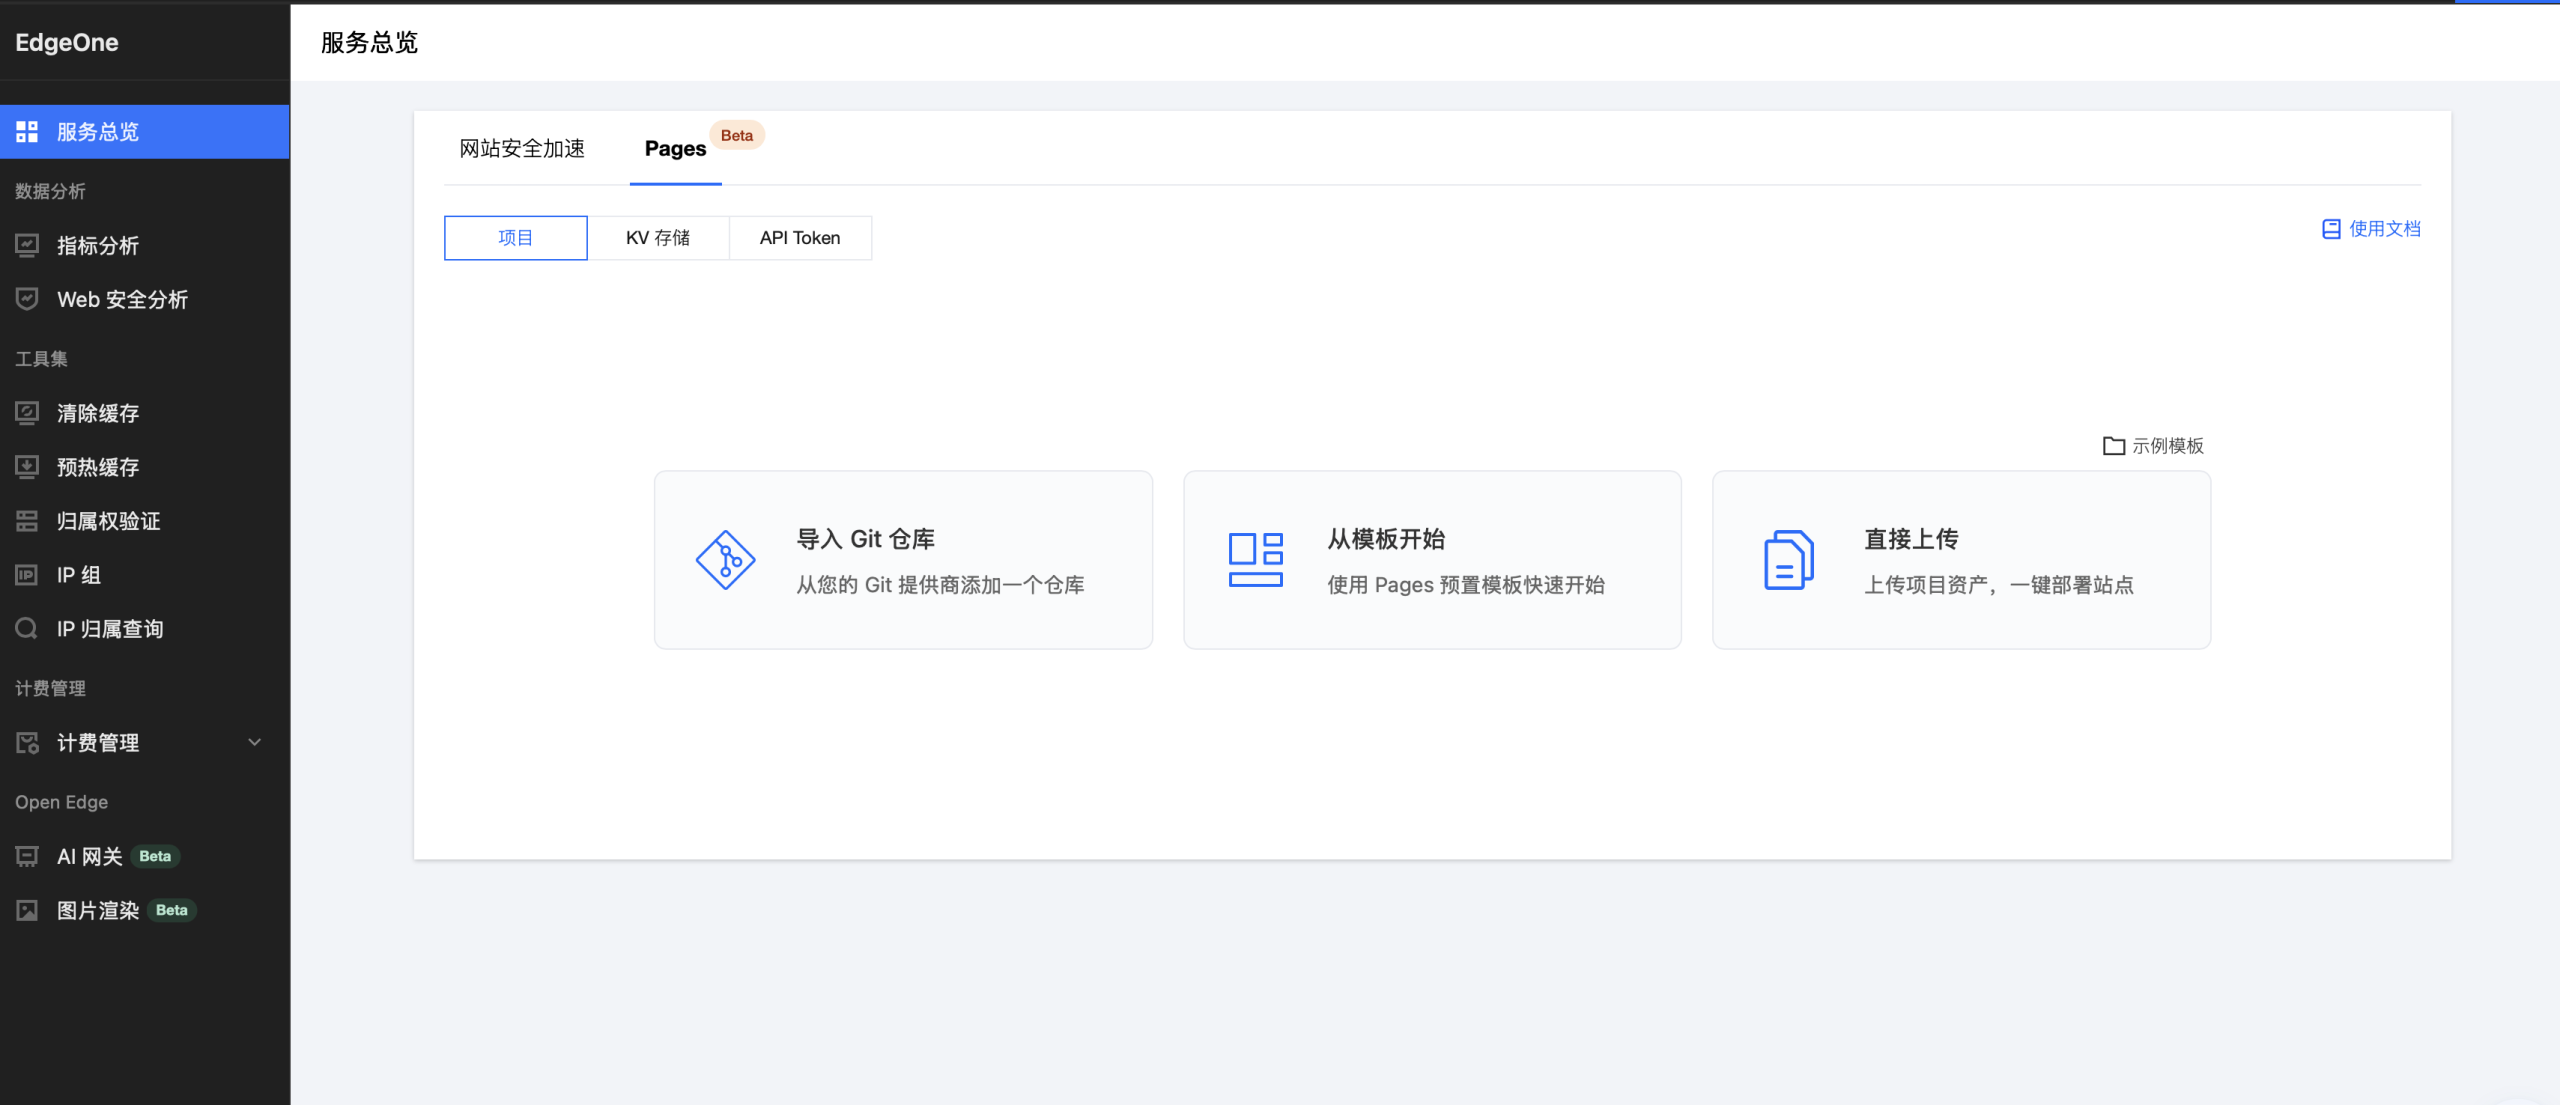Open the 计费管理 sidebar menu
2560x1105 pixels.
[x=98, y=743]
